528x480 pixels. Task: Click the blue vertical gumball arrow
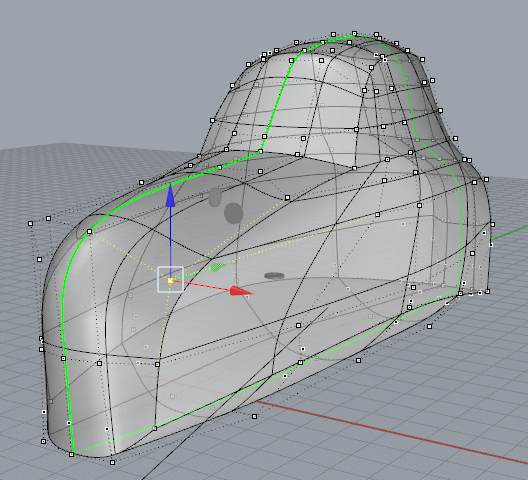[x=170, y=195]
